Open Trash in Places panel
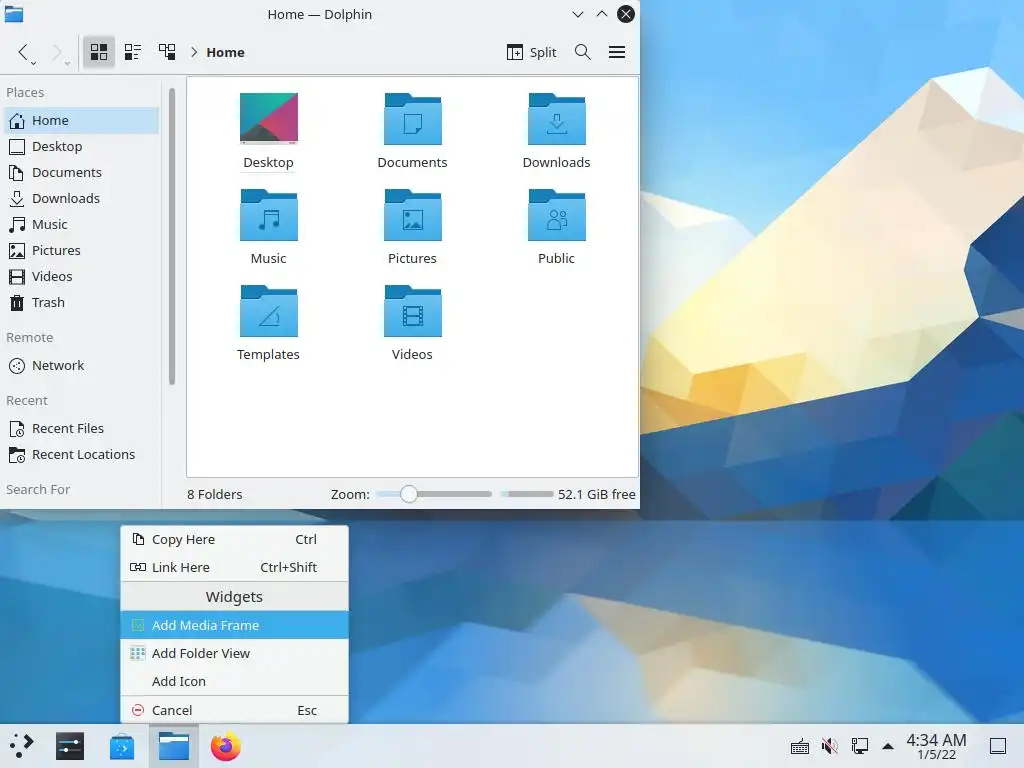The width and height of the screenshot is (1024, 768). (x=82, y=302)
